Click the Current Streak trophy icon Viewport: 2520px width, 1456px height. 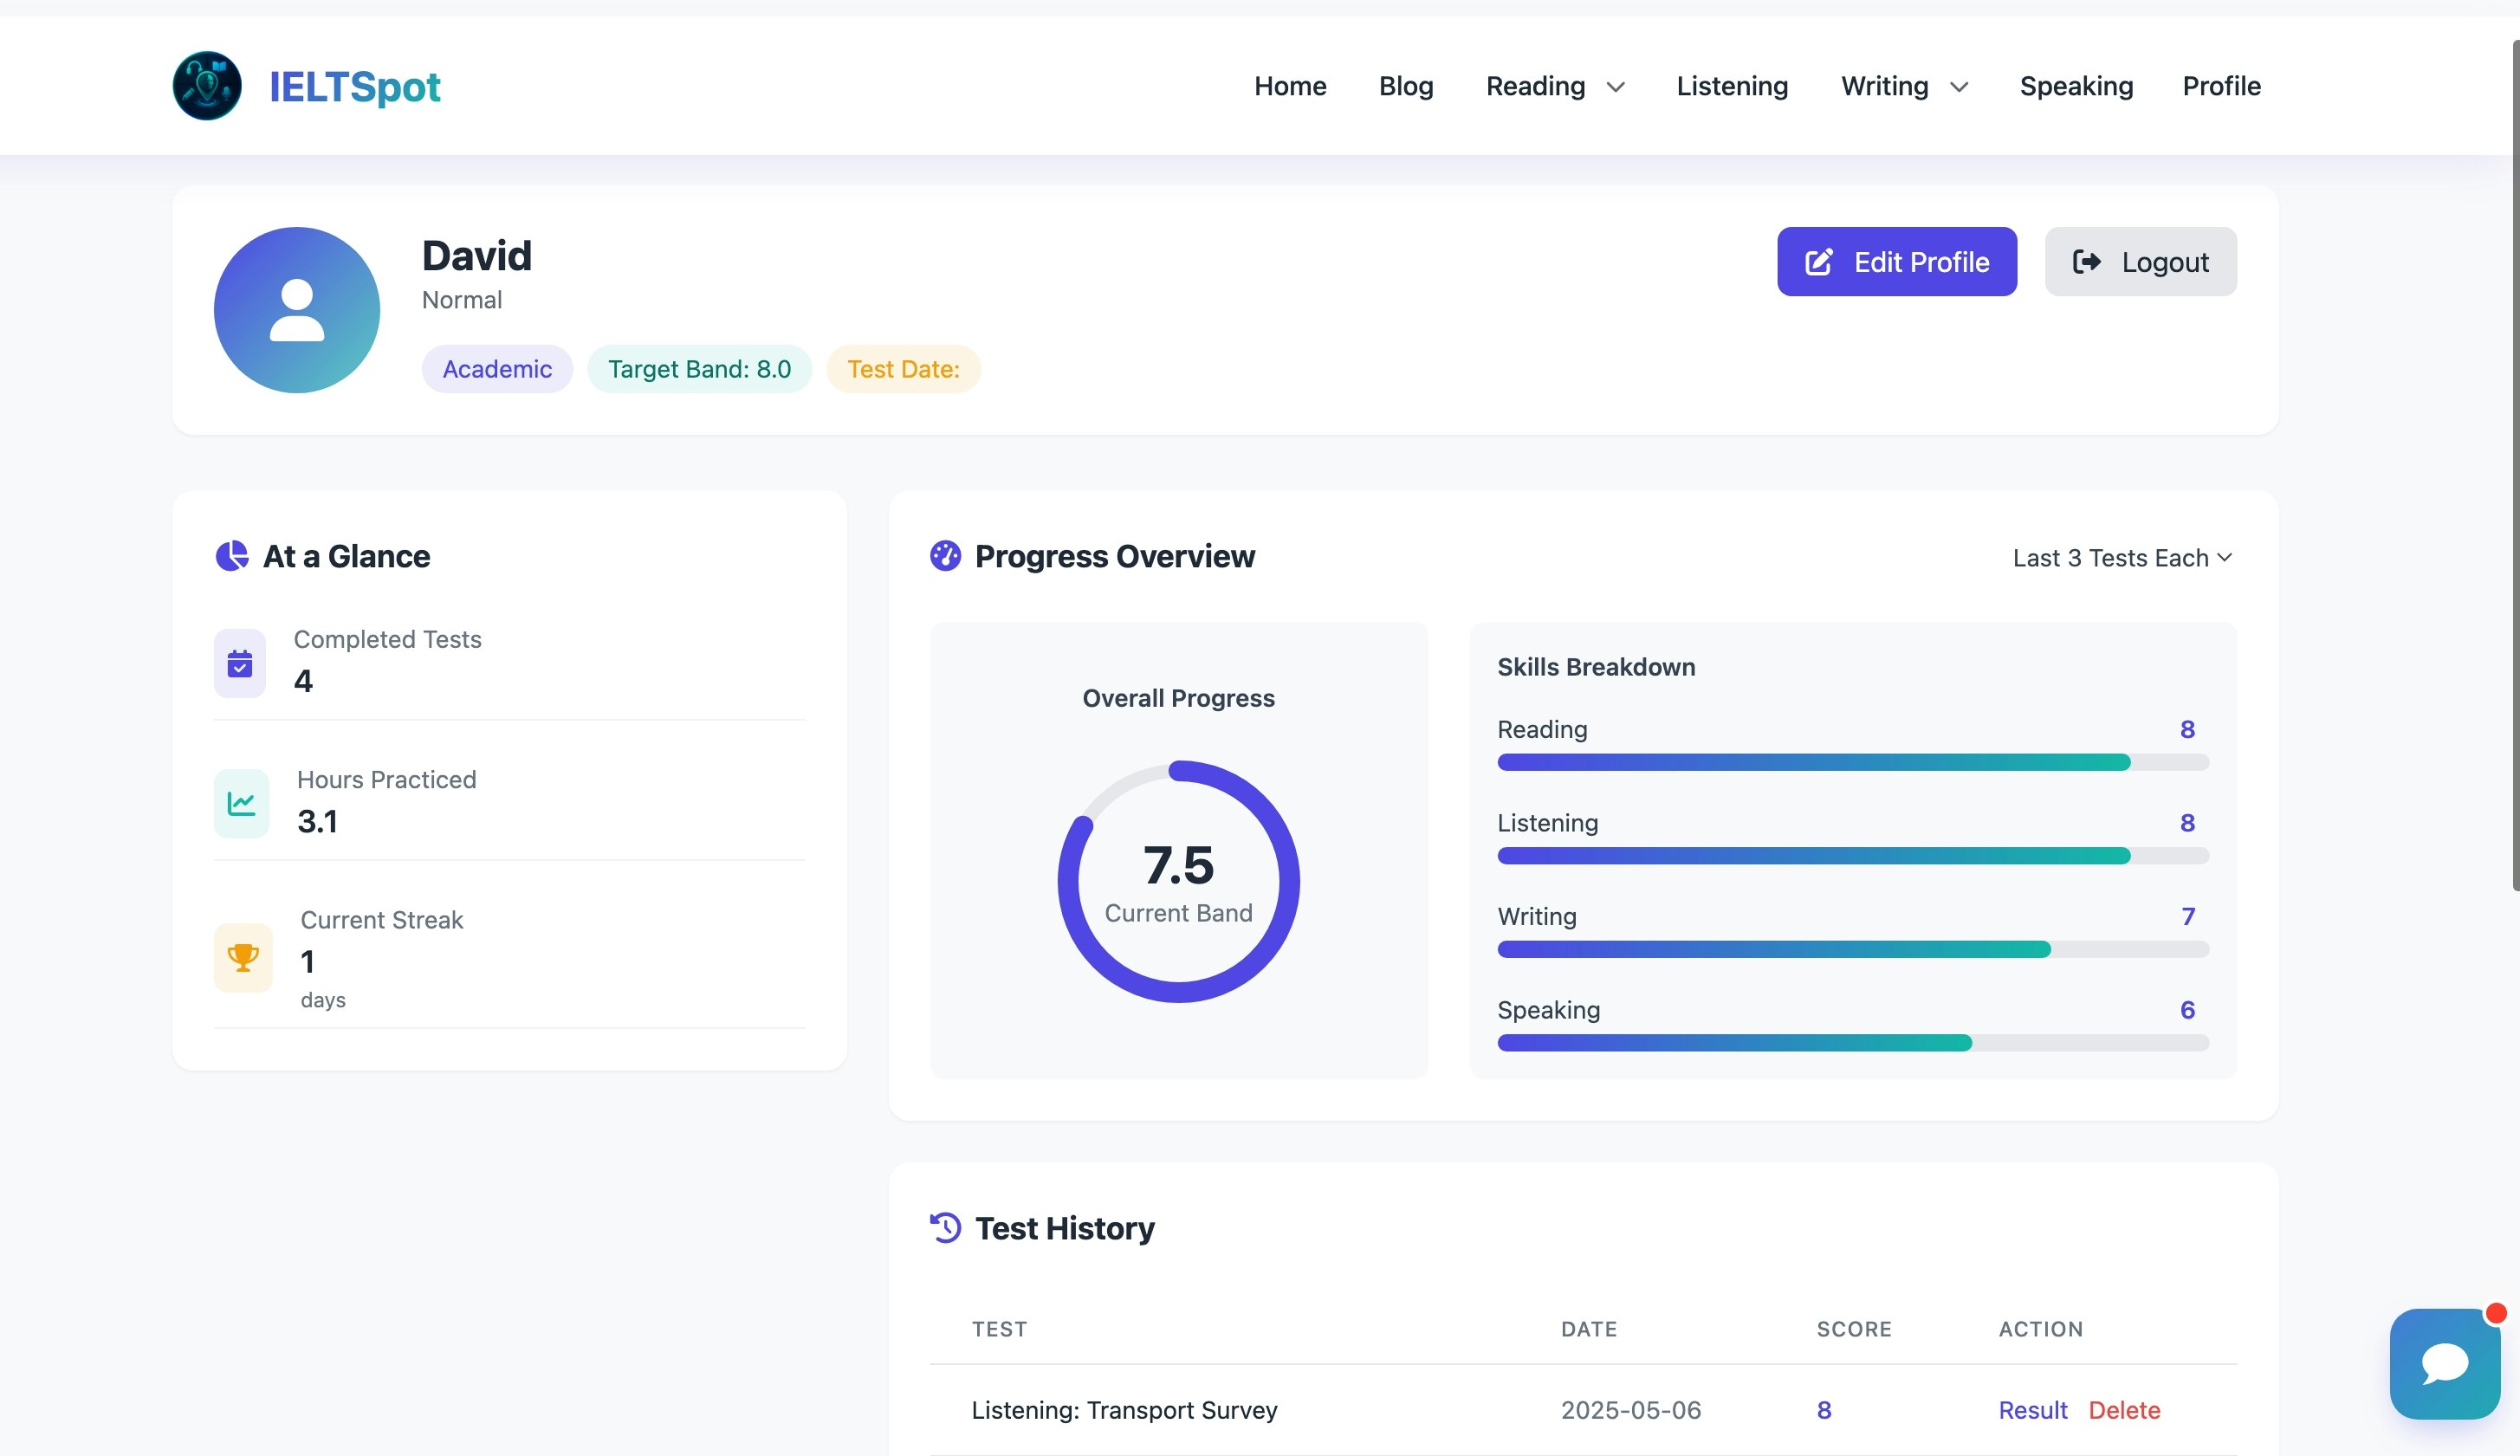coord(243,957)
